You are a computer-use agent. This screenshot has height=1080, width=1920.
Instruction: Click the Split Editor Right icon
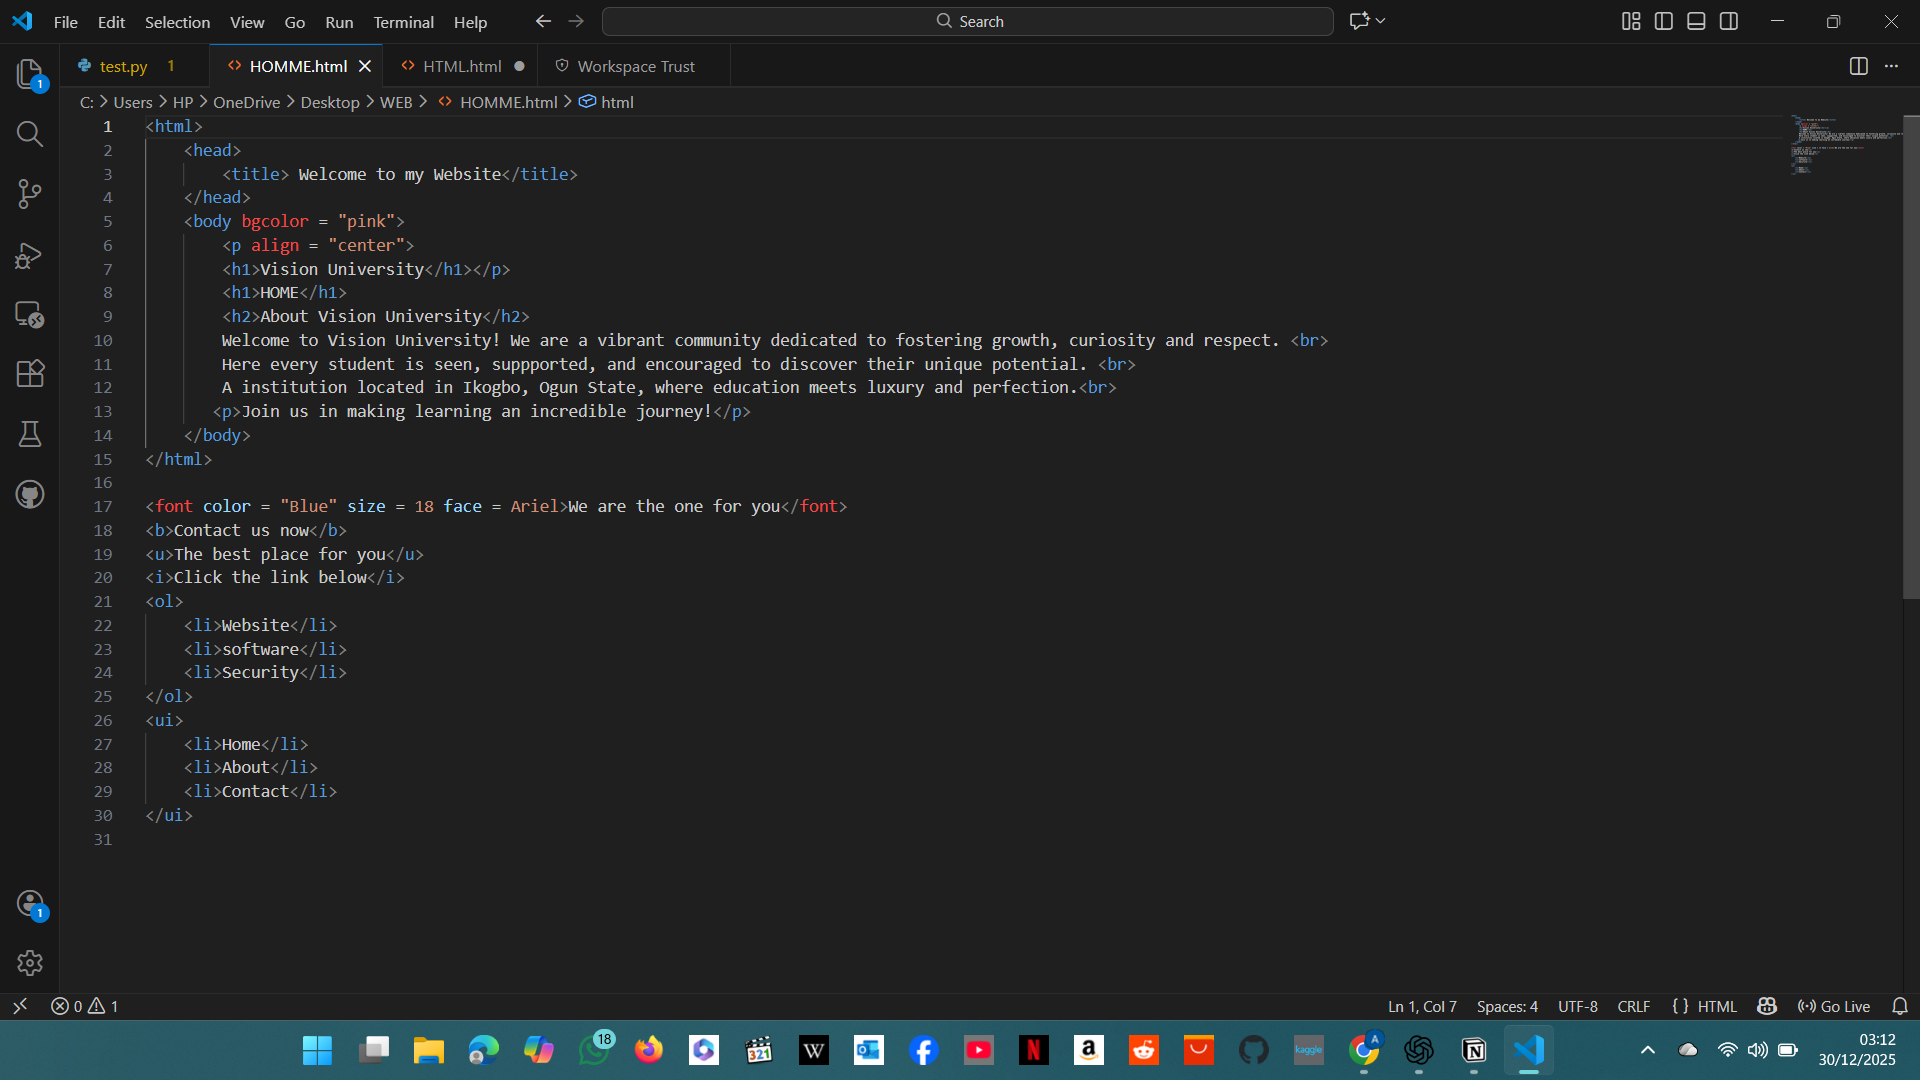pyautogui.click(x=1858, y=66)
